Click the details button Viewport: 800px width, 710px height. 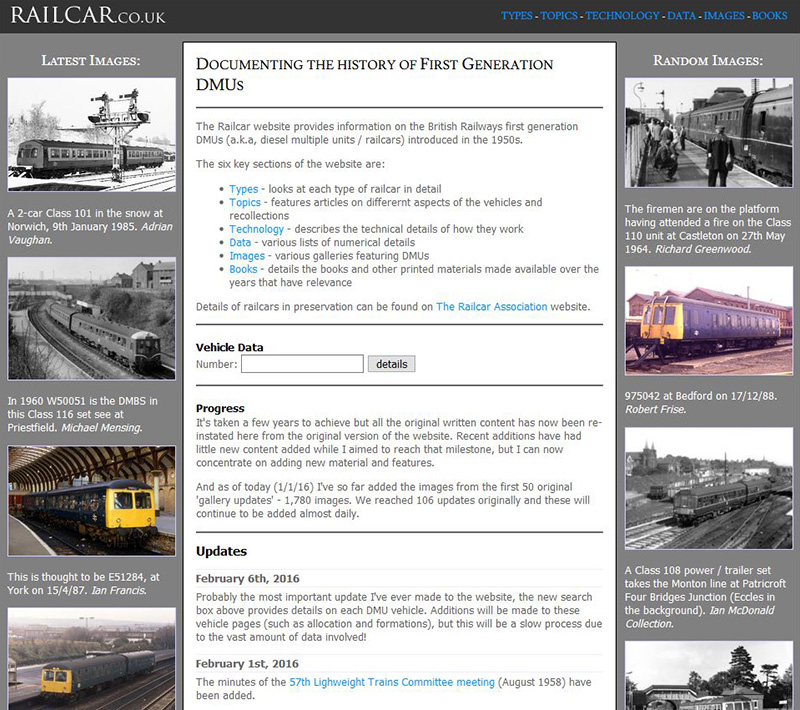tap(391, 364)
